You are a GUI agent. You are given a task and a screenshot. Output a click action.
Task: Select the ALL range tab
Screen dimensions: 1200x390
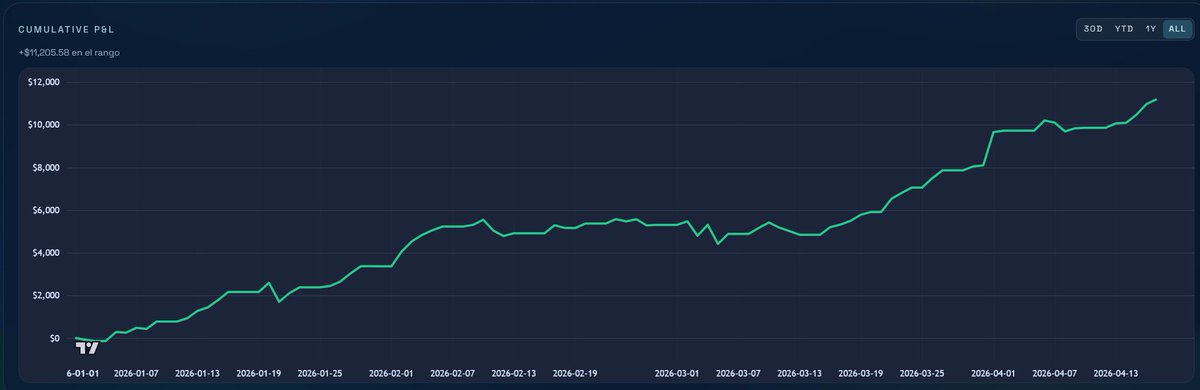pyautogui.click(x=1176, y=29)
